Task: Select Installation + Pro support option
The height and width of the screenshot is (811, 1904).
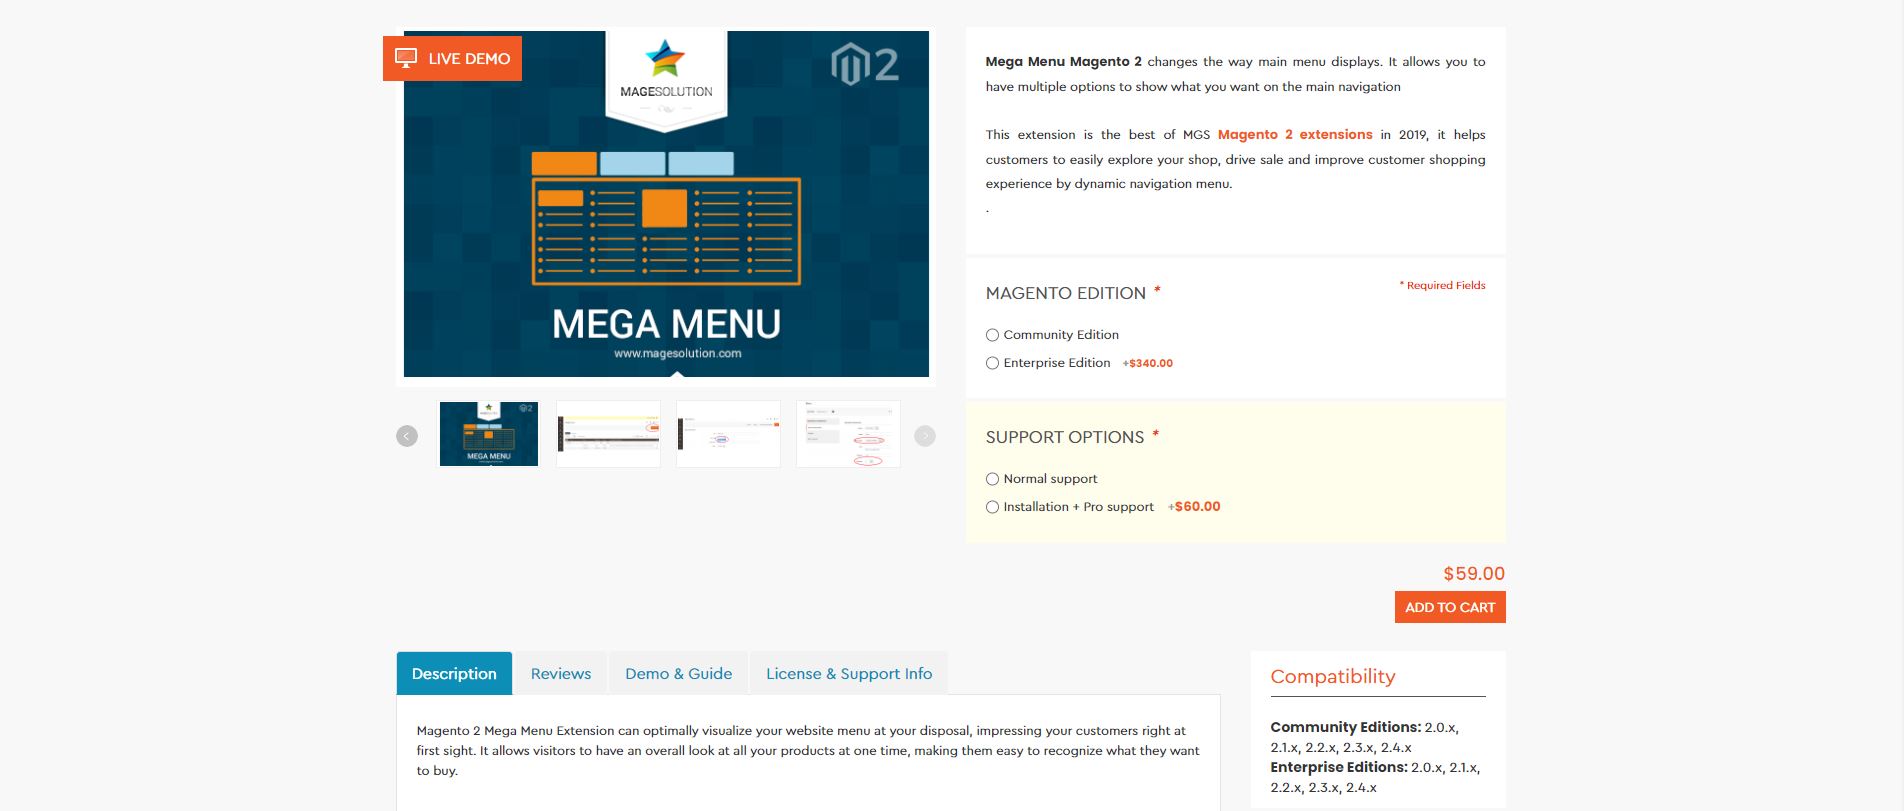Action: pyautogui.click(x=992, y=507)
